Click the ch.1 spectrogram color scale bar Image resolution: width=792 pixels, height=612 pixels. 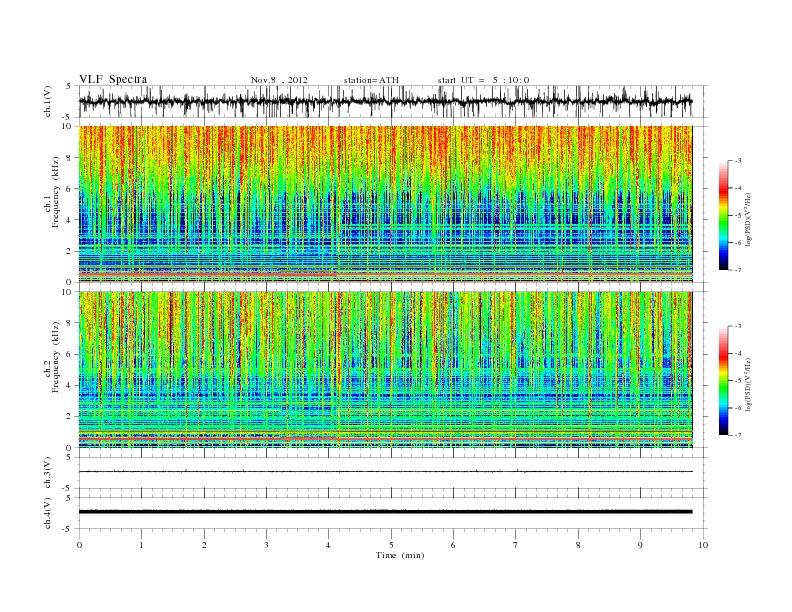coord(723,215)
